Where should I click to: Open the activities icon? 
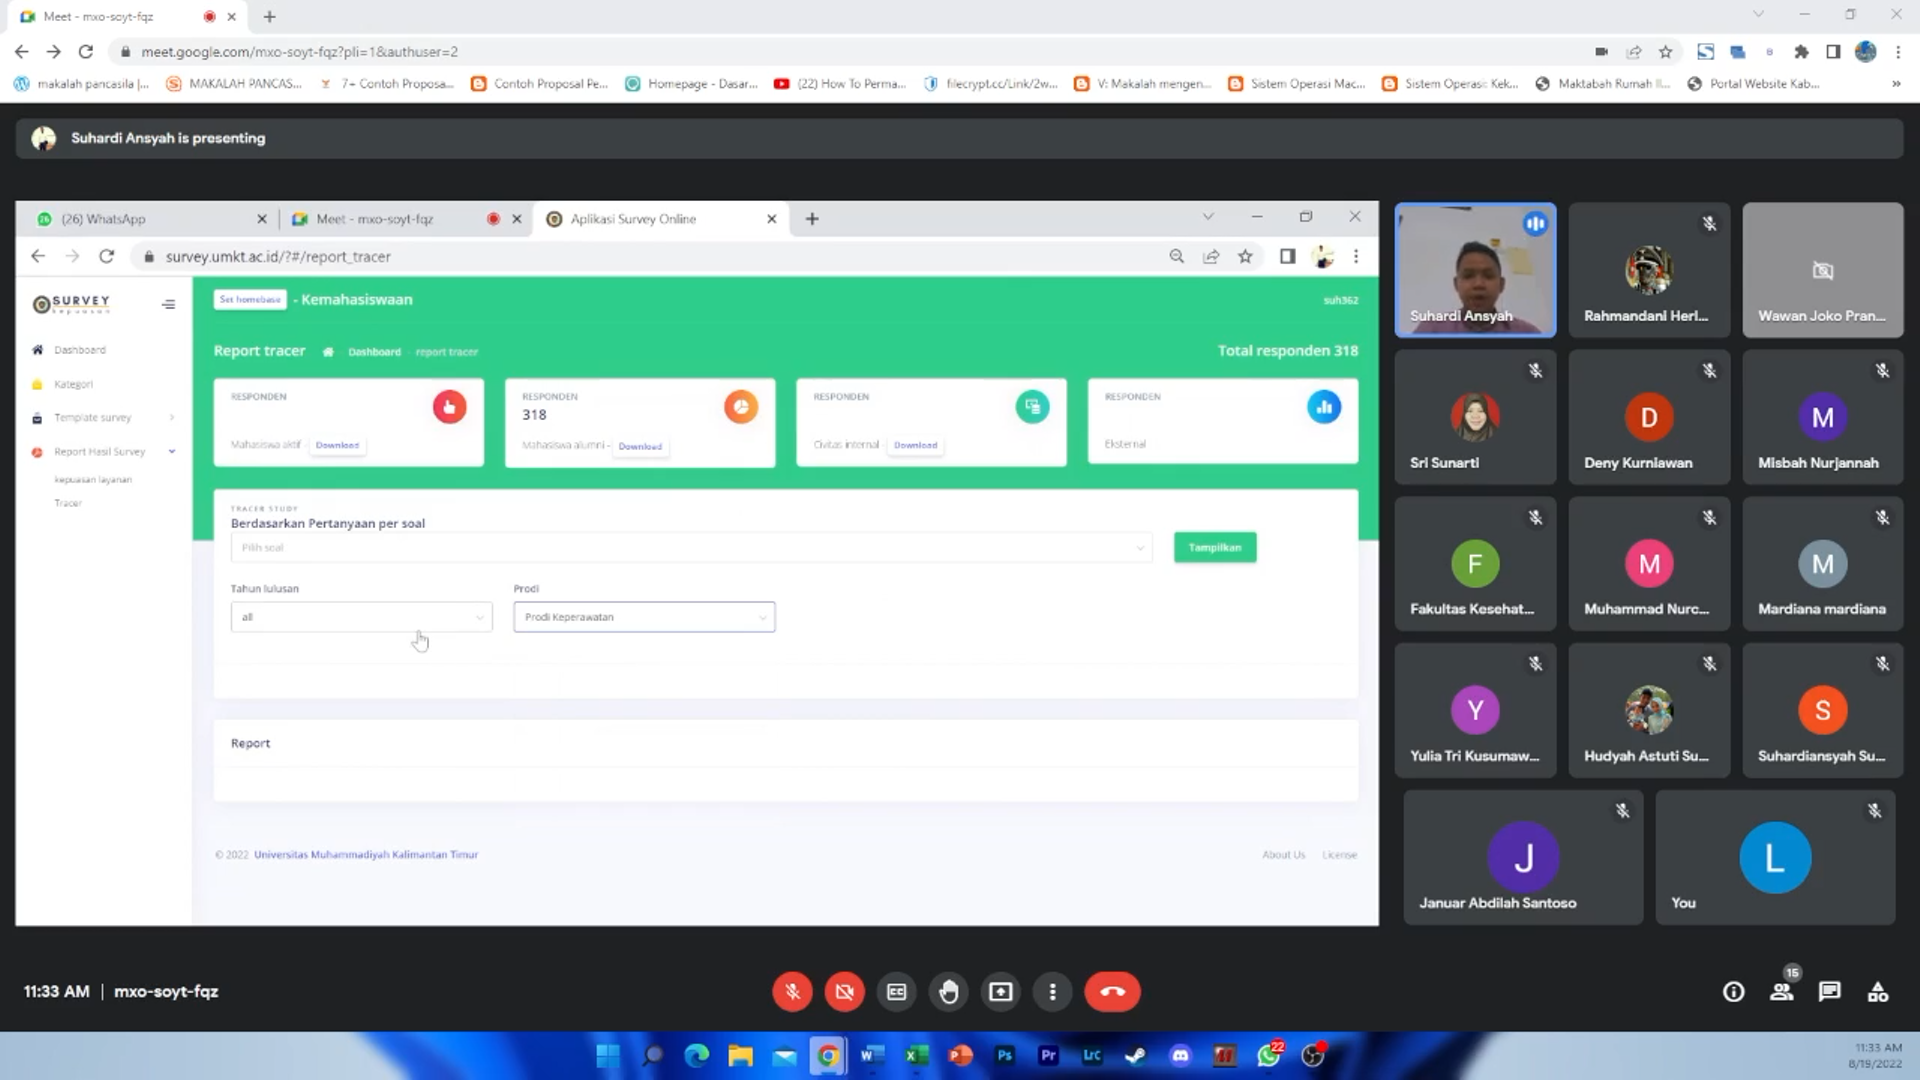pos(1877,991)
